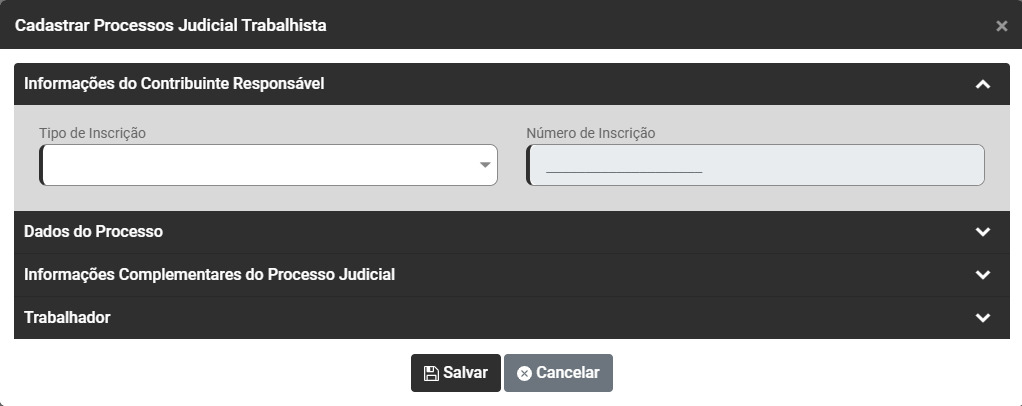The width and height of the screenshot is (1022, 406).
Task: Save the form with the Salvar button
Action: click(x=456, y=373)
